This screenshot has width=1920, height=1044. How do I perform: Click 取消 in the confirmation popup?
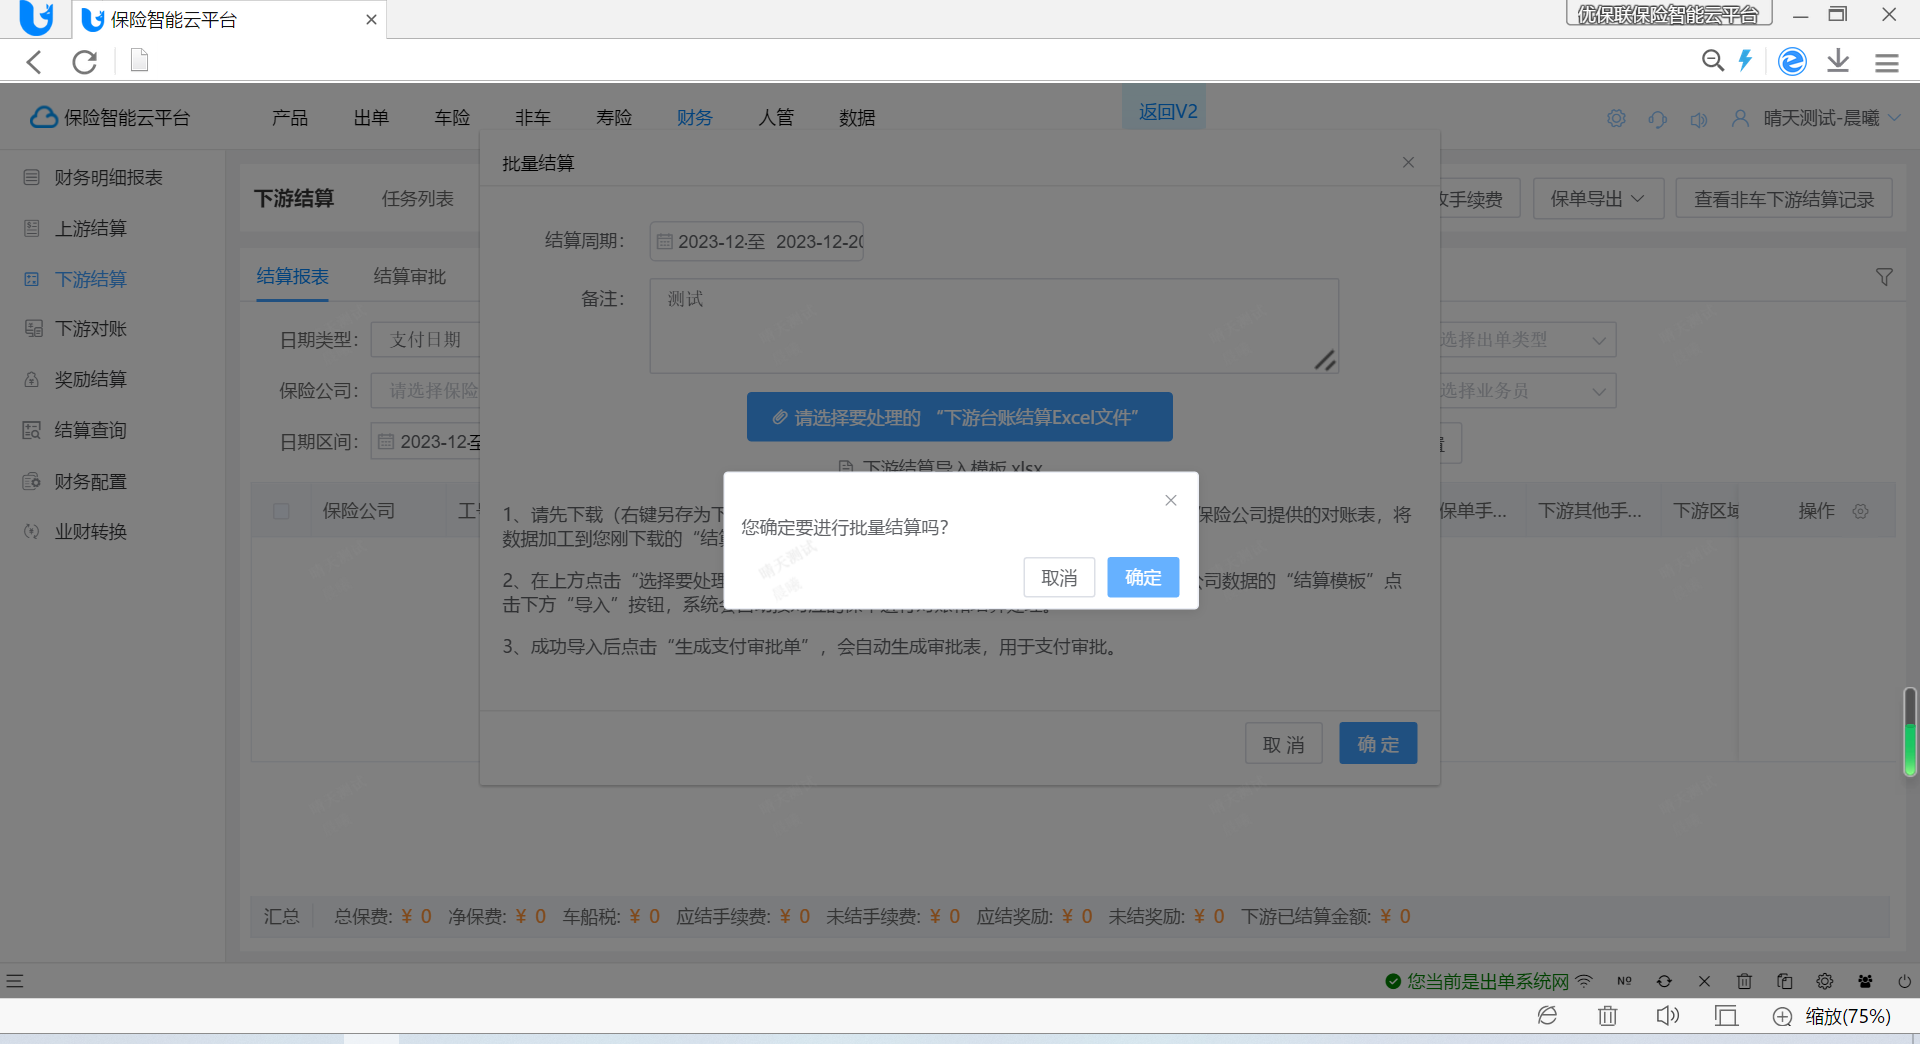pyautogui.click(x=1059, y=578)
